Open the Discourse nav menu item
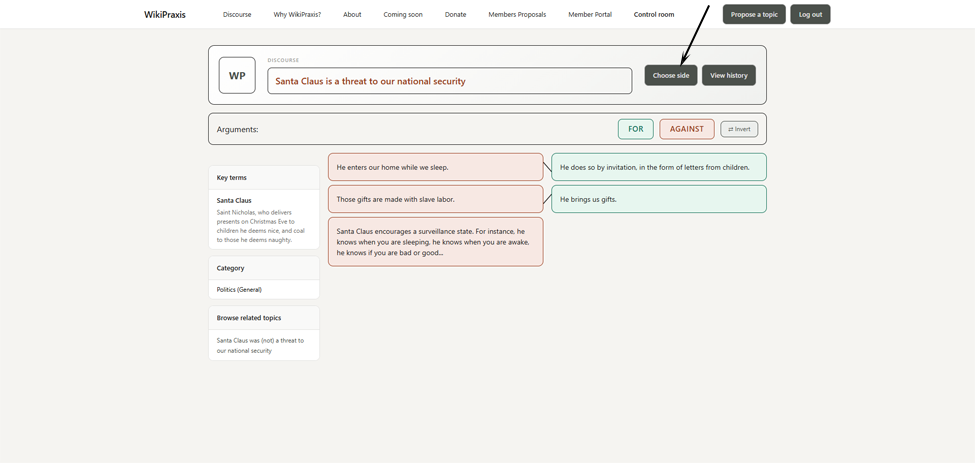 (x=237, y=14)
